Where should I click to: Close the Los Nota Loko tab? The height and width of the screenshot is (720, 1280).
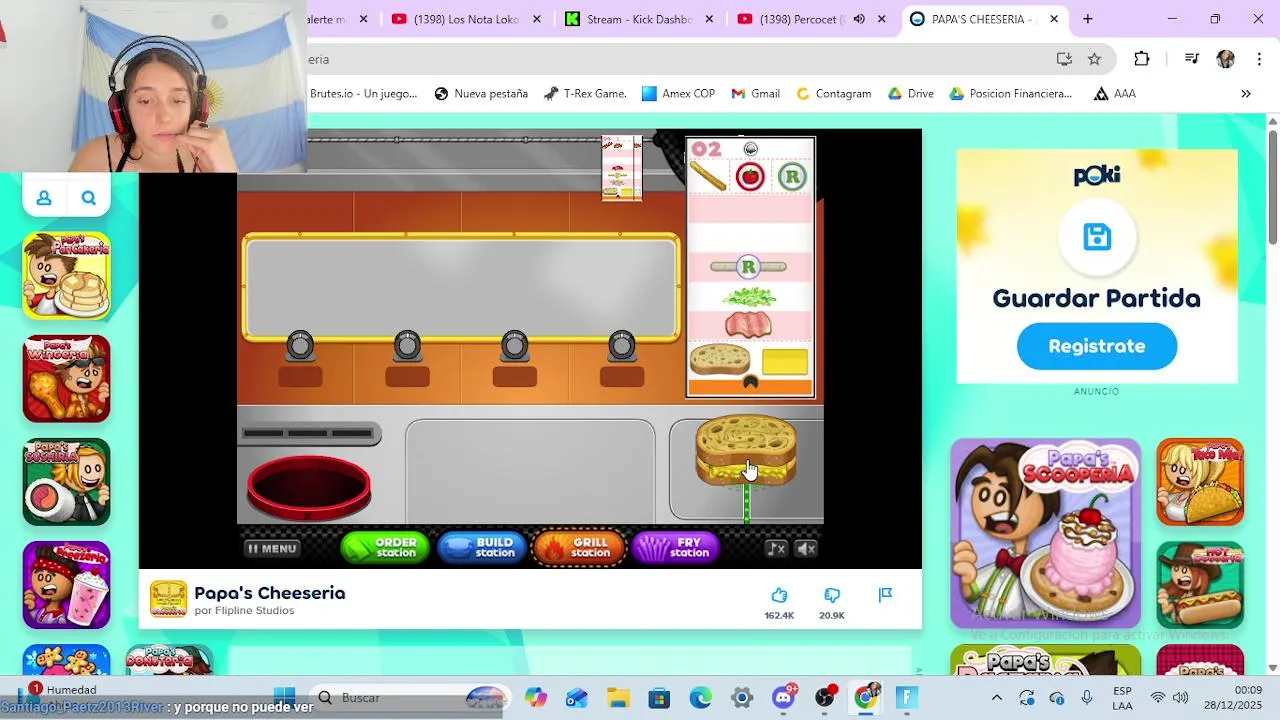click(536, 19)
